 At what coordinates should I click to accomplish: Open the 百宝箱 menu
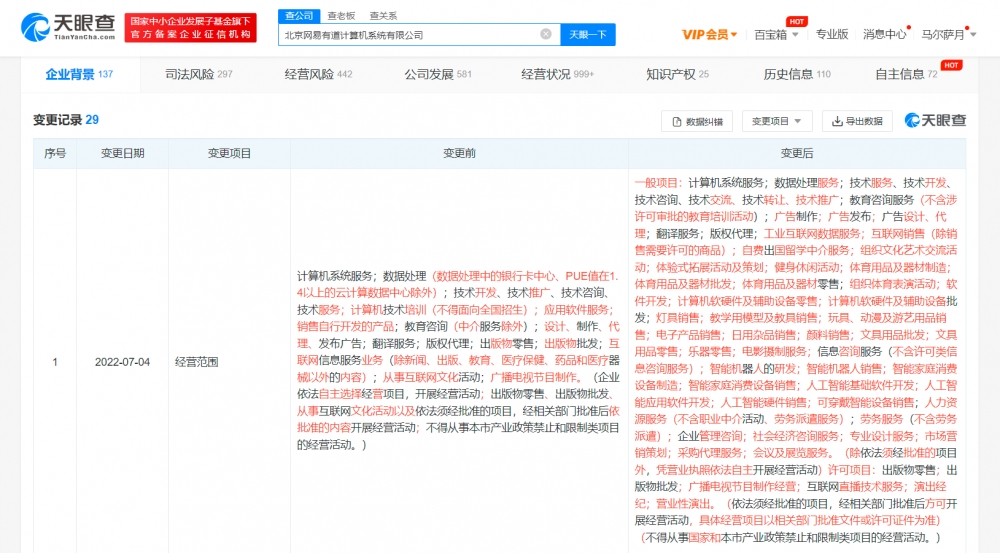click(x=776, y=34)
